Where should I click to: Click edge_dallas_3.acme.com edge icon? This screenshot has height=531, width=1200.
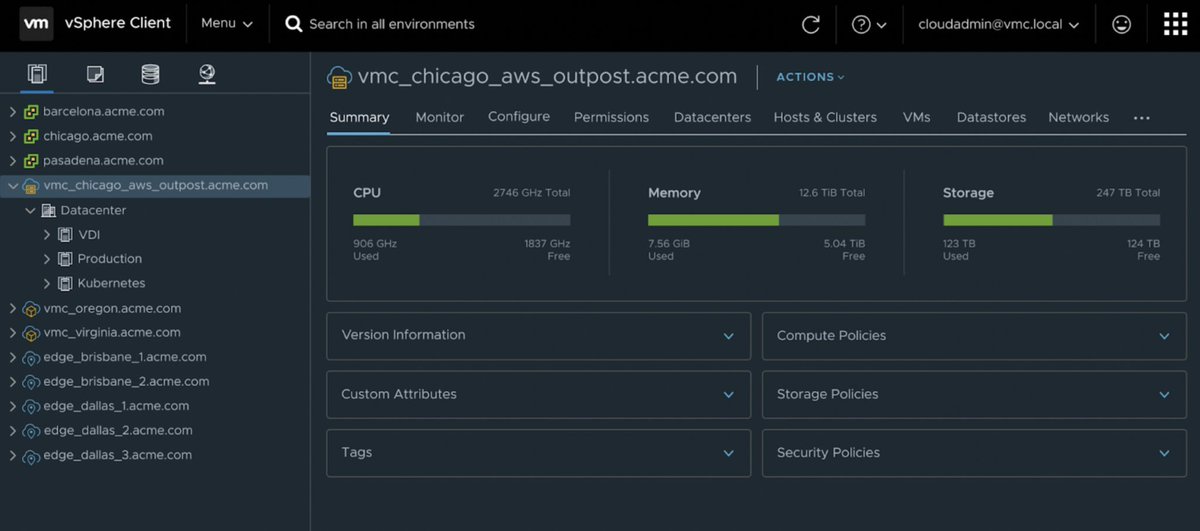(x=31, y=455)
